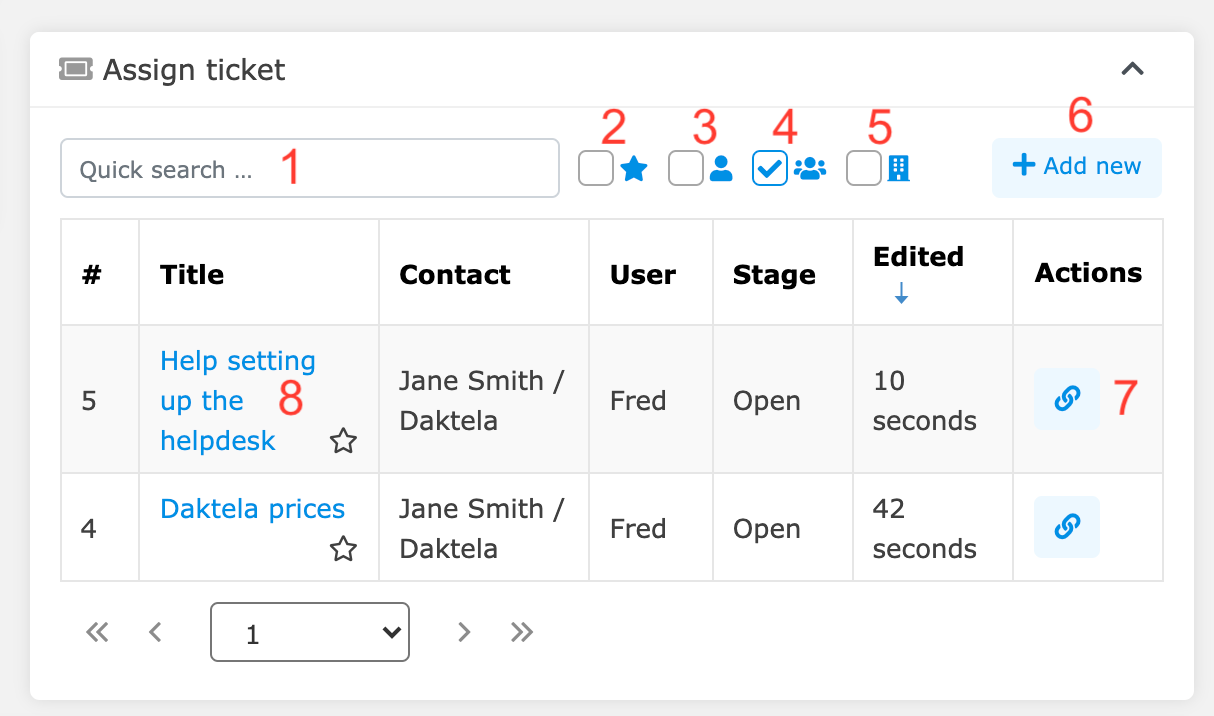1214x716 pixels.
Task: Open the Daktela prices ticket
Action: (x=252, y=508)
